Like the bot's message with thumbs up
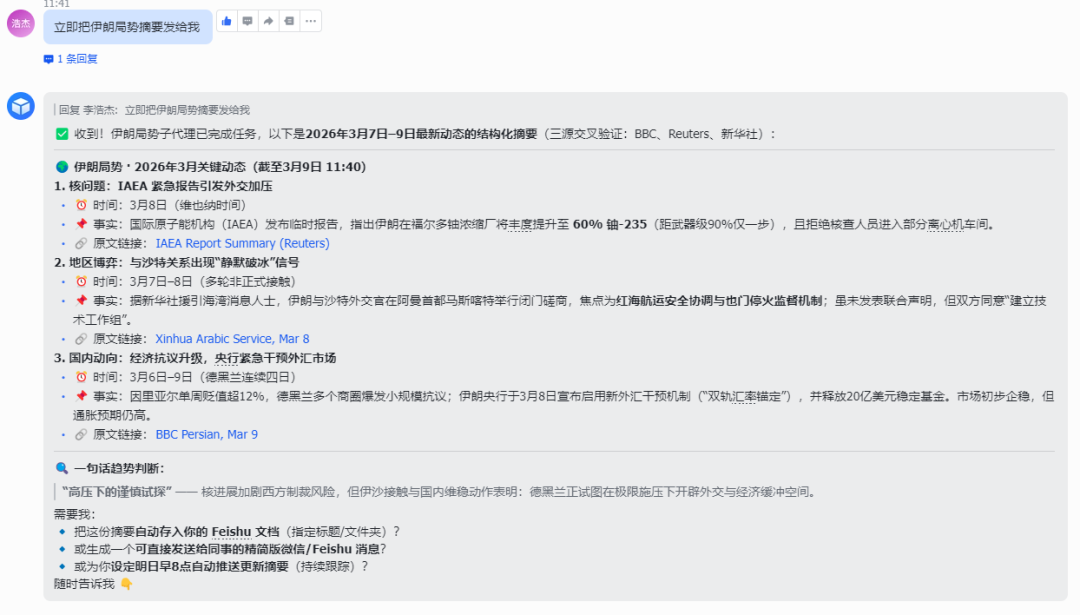 [x=226, y=20]
